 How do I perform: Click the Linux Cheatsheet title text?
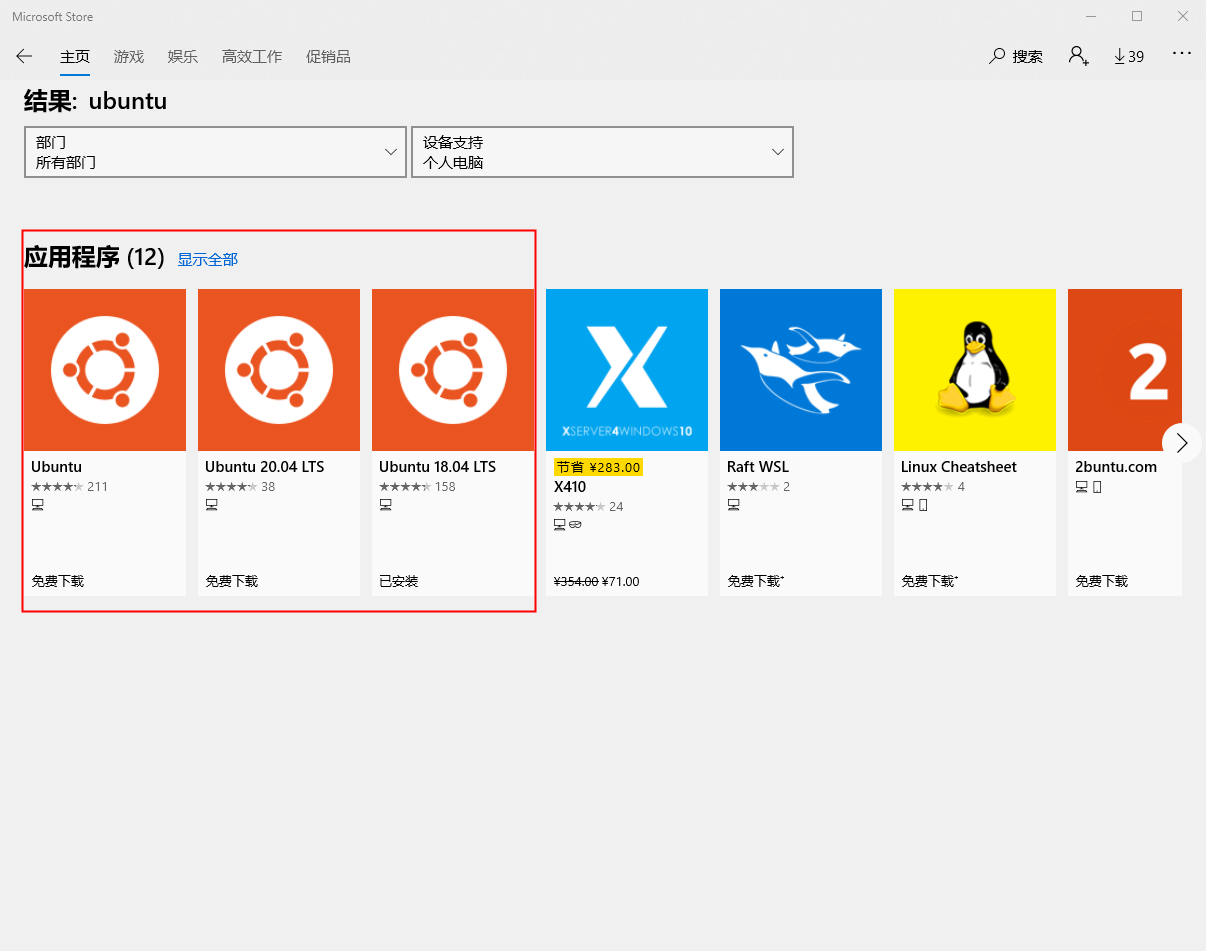coord(959,467)
